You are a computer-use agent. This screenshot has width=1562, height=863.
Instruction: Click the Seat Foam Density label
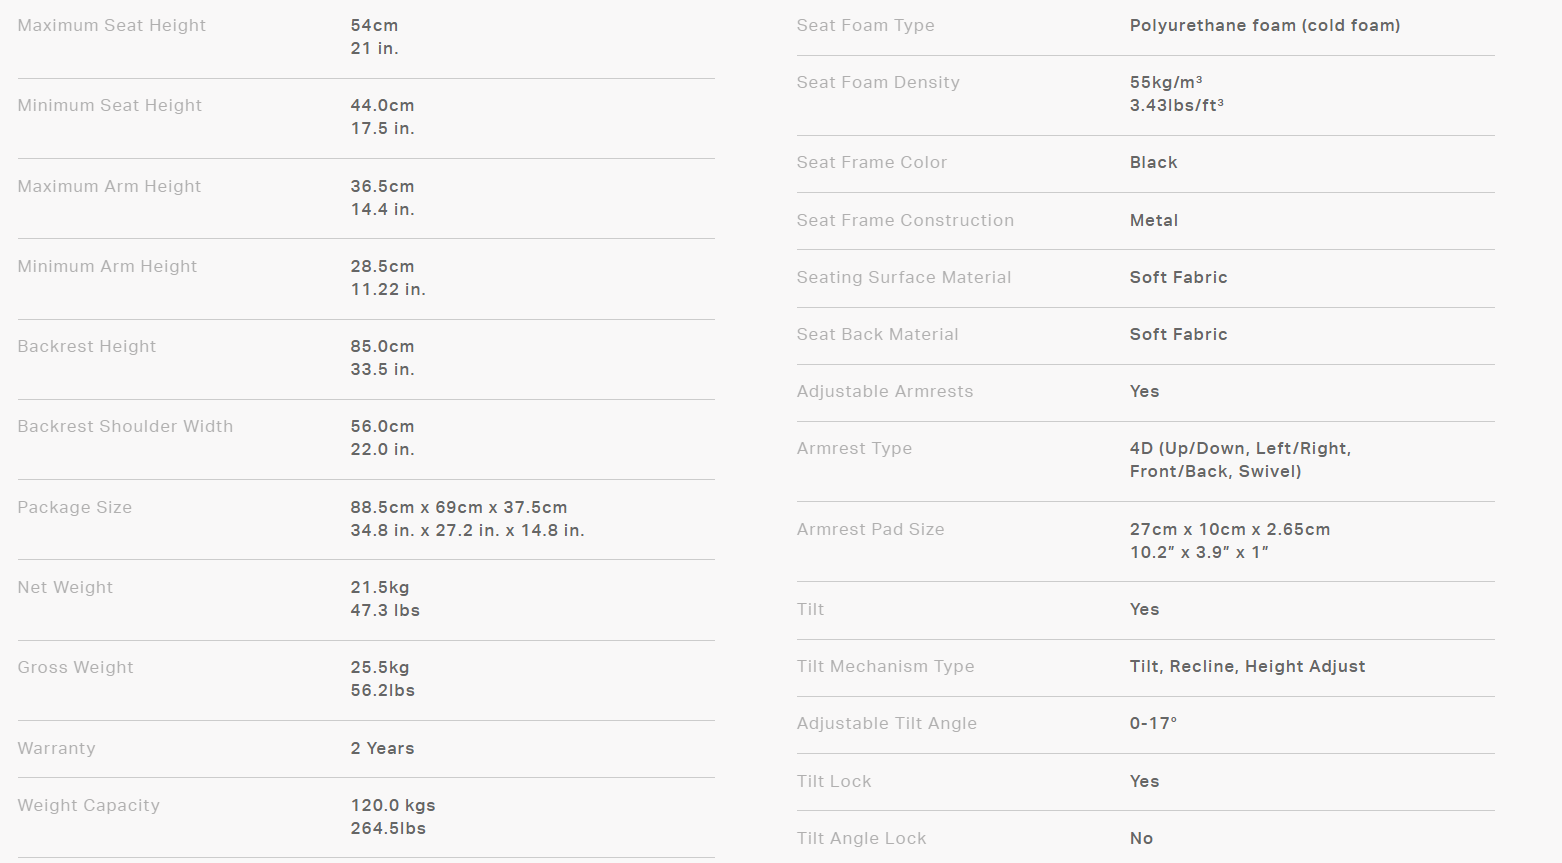point(877,82)
